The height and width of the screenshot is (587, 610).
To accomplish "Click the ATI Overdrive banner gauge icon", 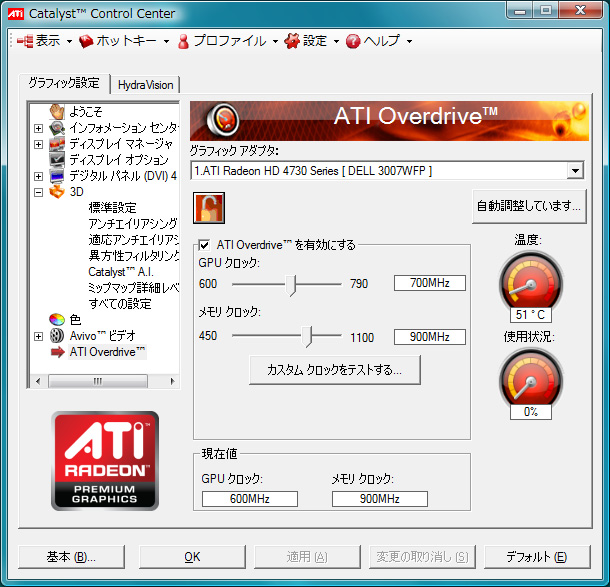I will pos(223,120).
